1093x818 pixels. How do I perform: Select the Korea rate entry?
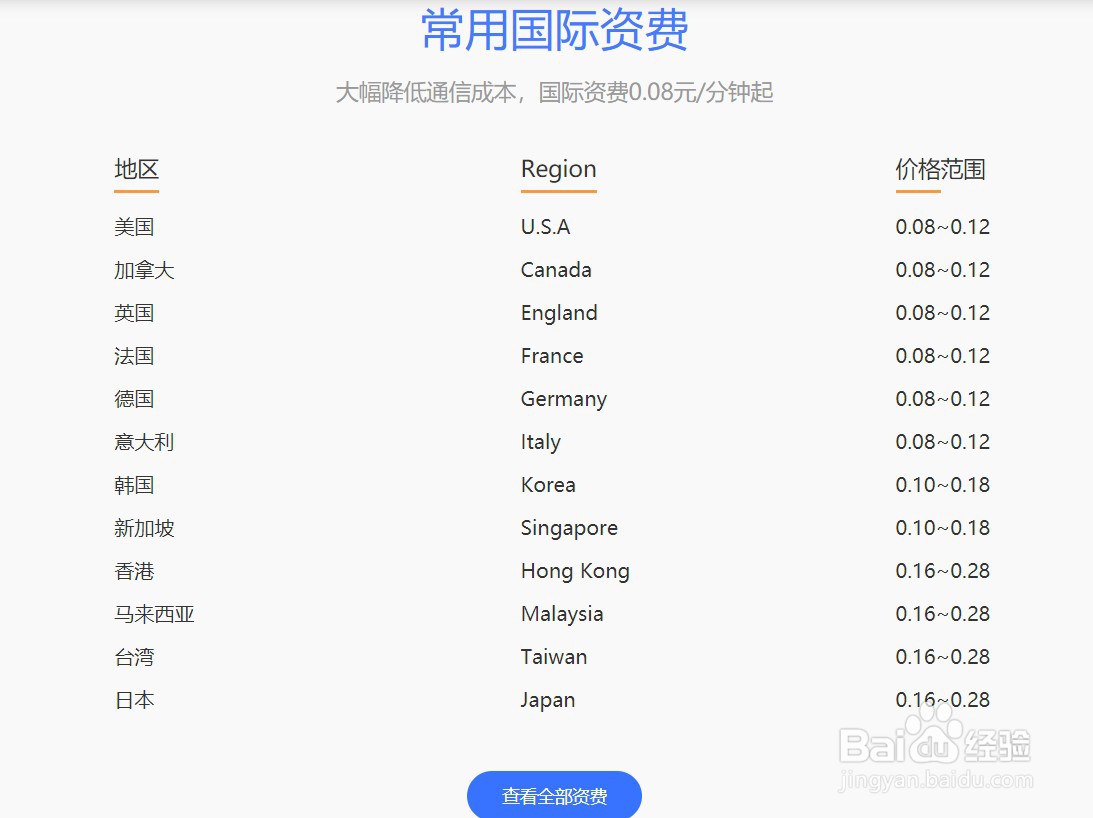(x=548, y=484)
